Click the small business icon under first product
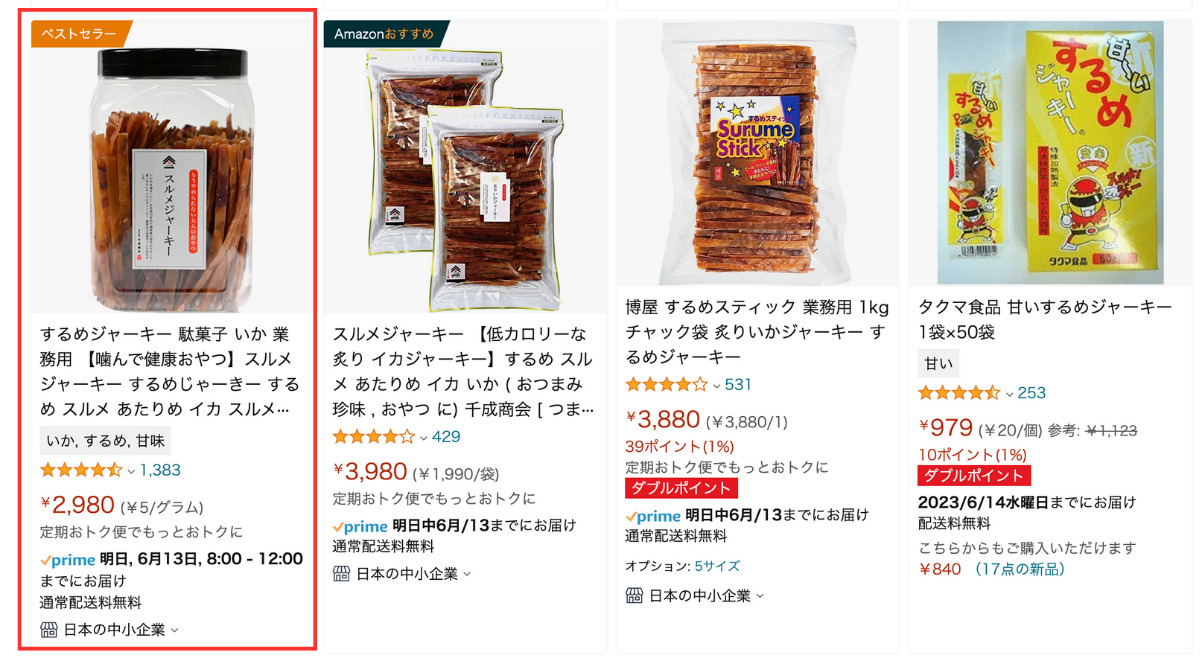 [49, 630]
